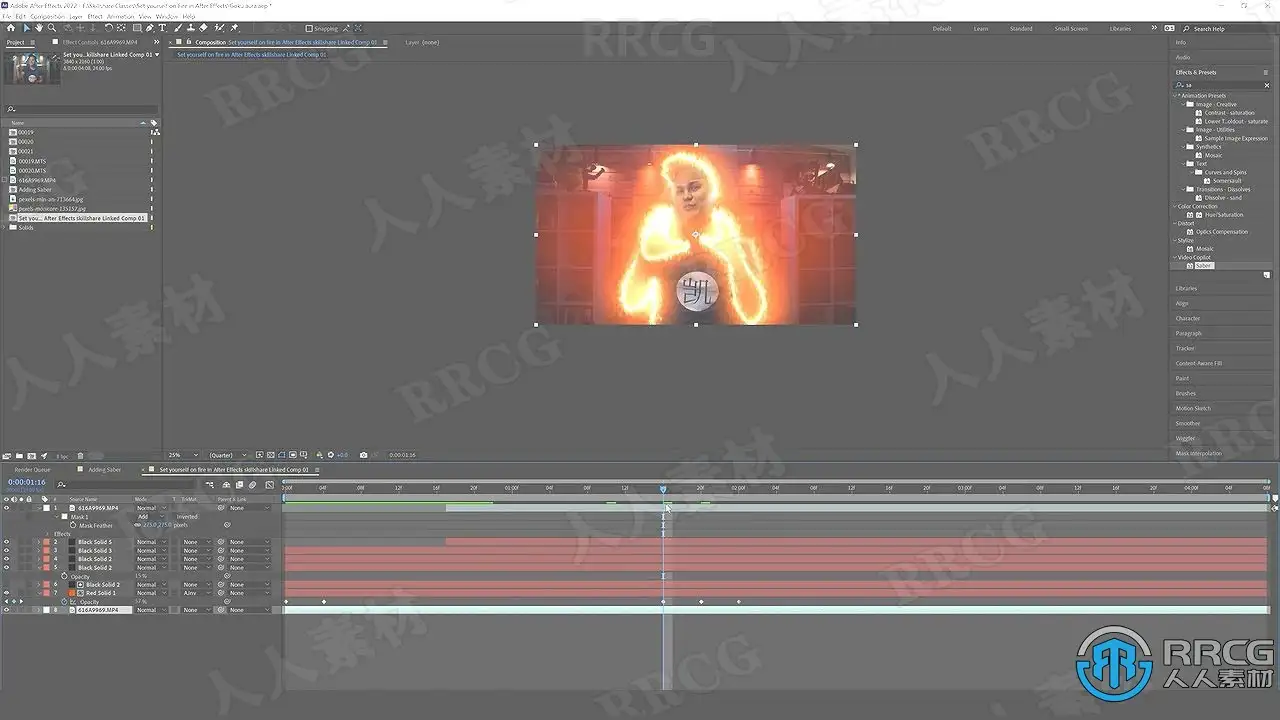This screenshot has height=720, width=1280.
Task: Open the Libraries panel on the right
Action: [1186, 289]
